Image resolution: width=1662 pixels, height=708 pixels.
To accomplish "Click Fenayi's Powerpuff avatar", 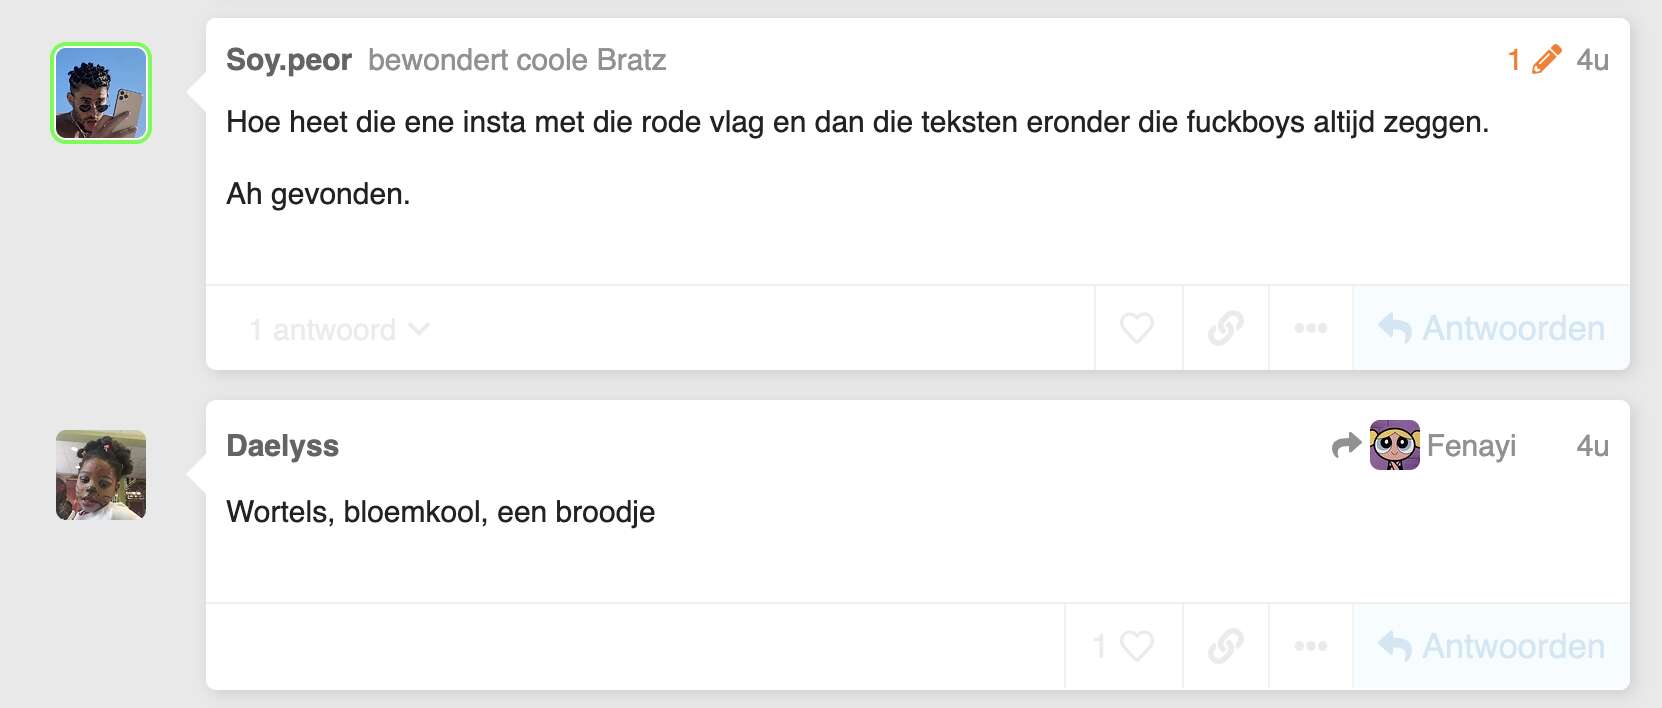I will click(1395, 445).
